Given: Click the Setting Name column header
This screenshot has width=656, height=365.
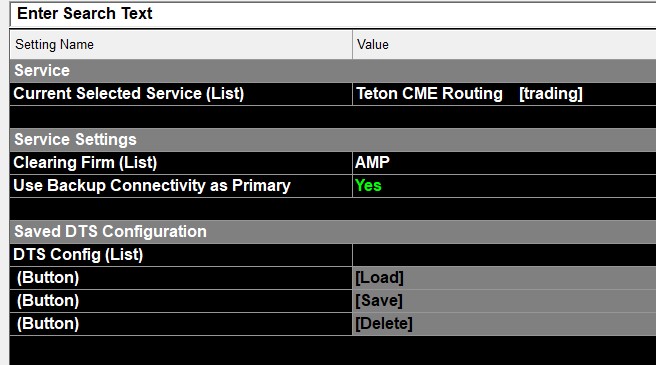Looking at the screenshot, I should click(x=181, y=44).
